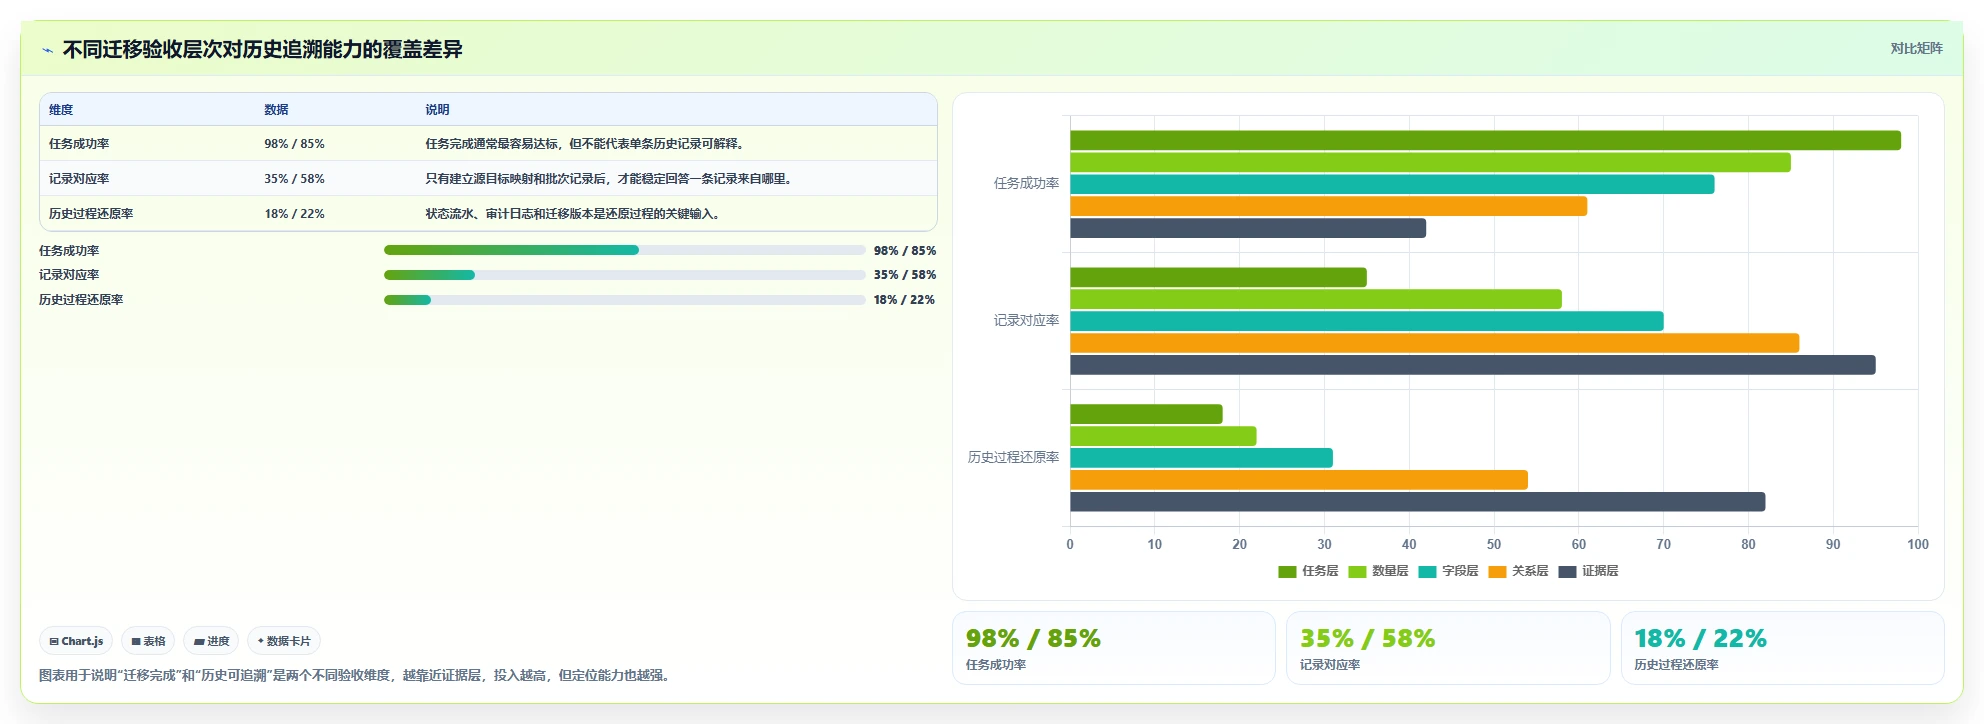
Task: Click the teal 字段层 bar in 任务成功率 group
Action: (x=1392, y=184)
